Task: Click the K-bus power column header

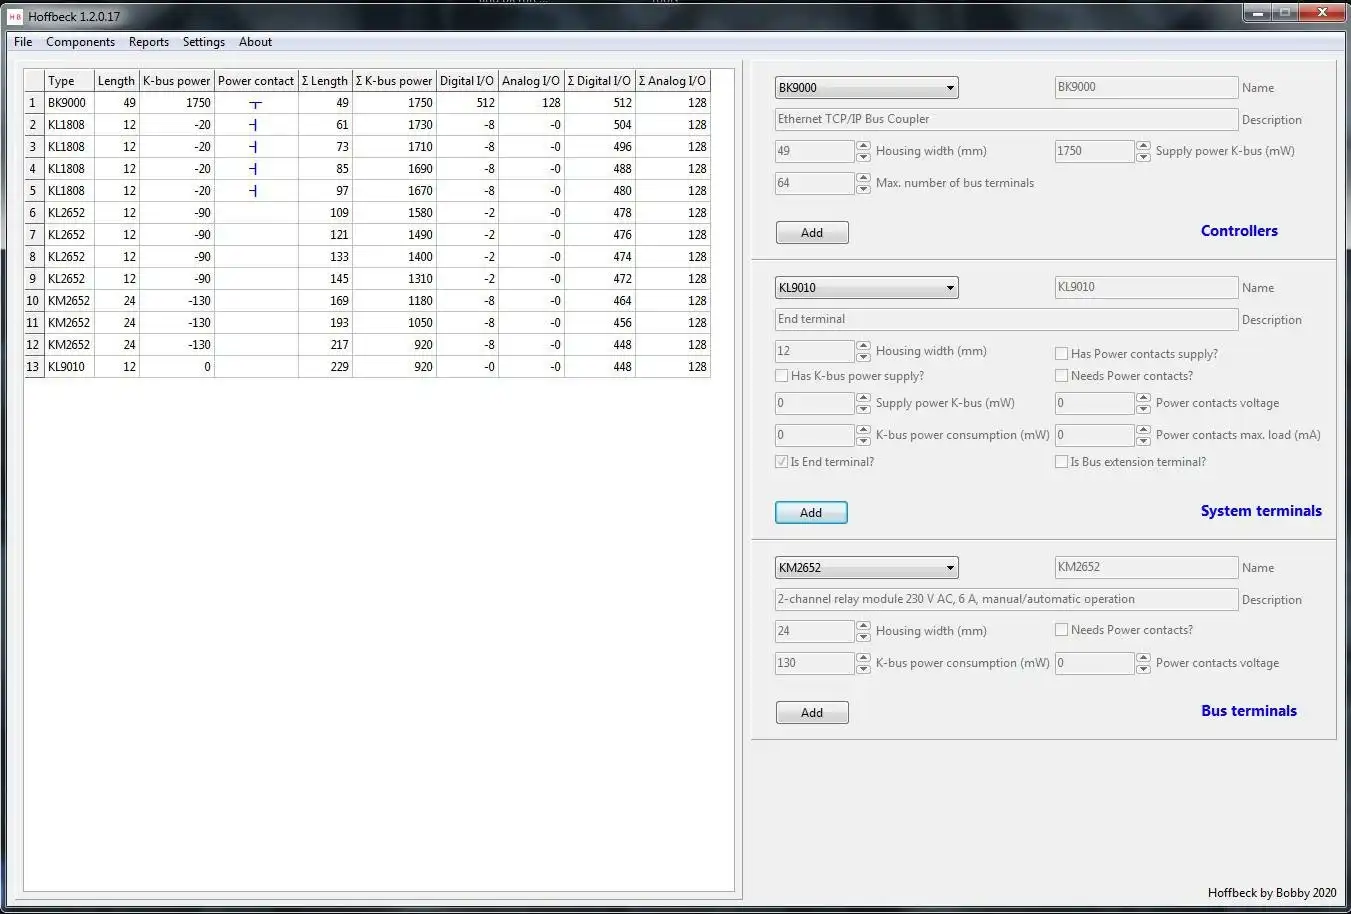Action: click(x=177, y=81)
